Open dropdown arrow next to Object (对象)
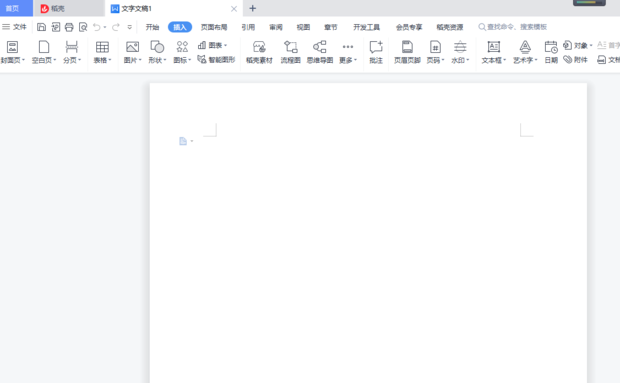The height and width of the screenshot is (383, 620). point(591,45)
